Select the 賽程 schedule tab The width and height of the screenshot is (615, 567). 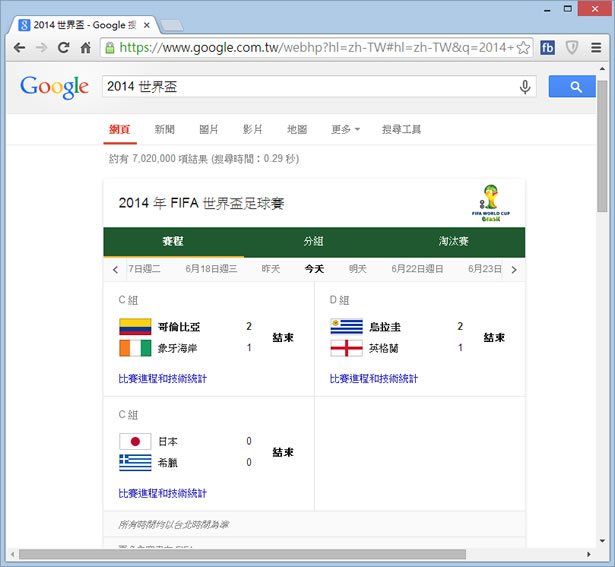coord(173,241)
